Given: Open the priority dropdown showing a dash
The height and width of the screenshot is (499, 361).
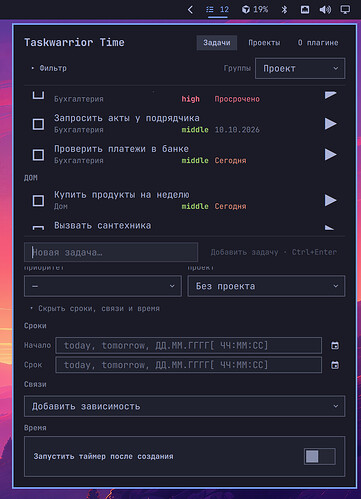Looking at the screenshot, I should 103,286.
